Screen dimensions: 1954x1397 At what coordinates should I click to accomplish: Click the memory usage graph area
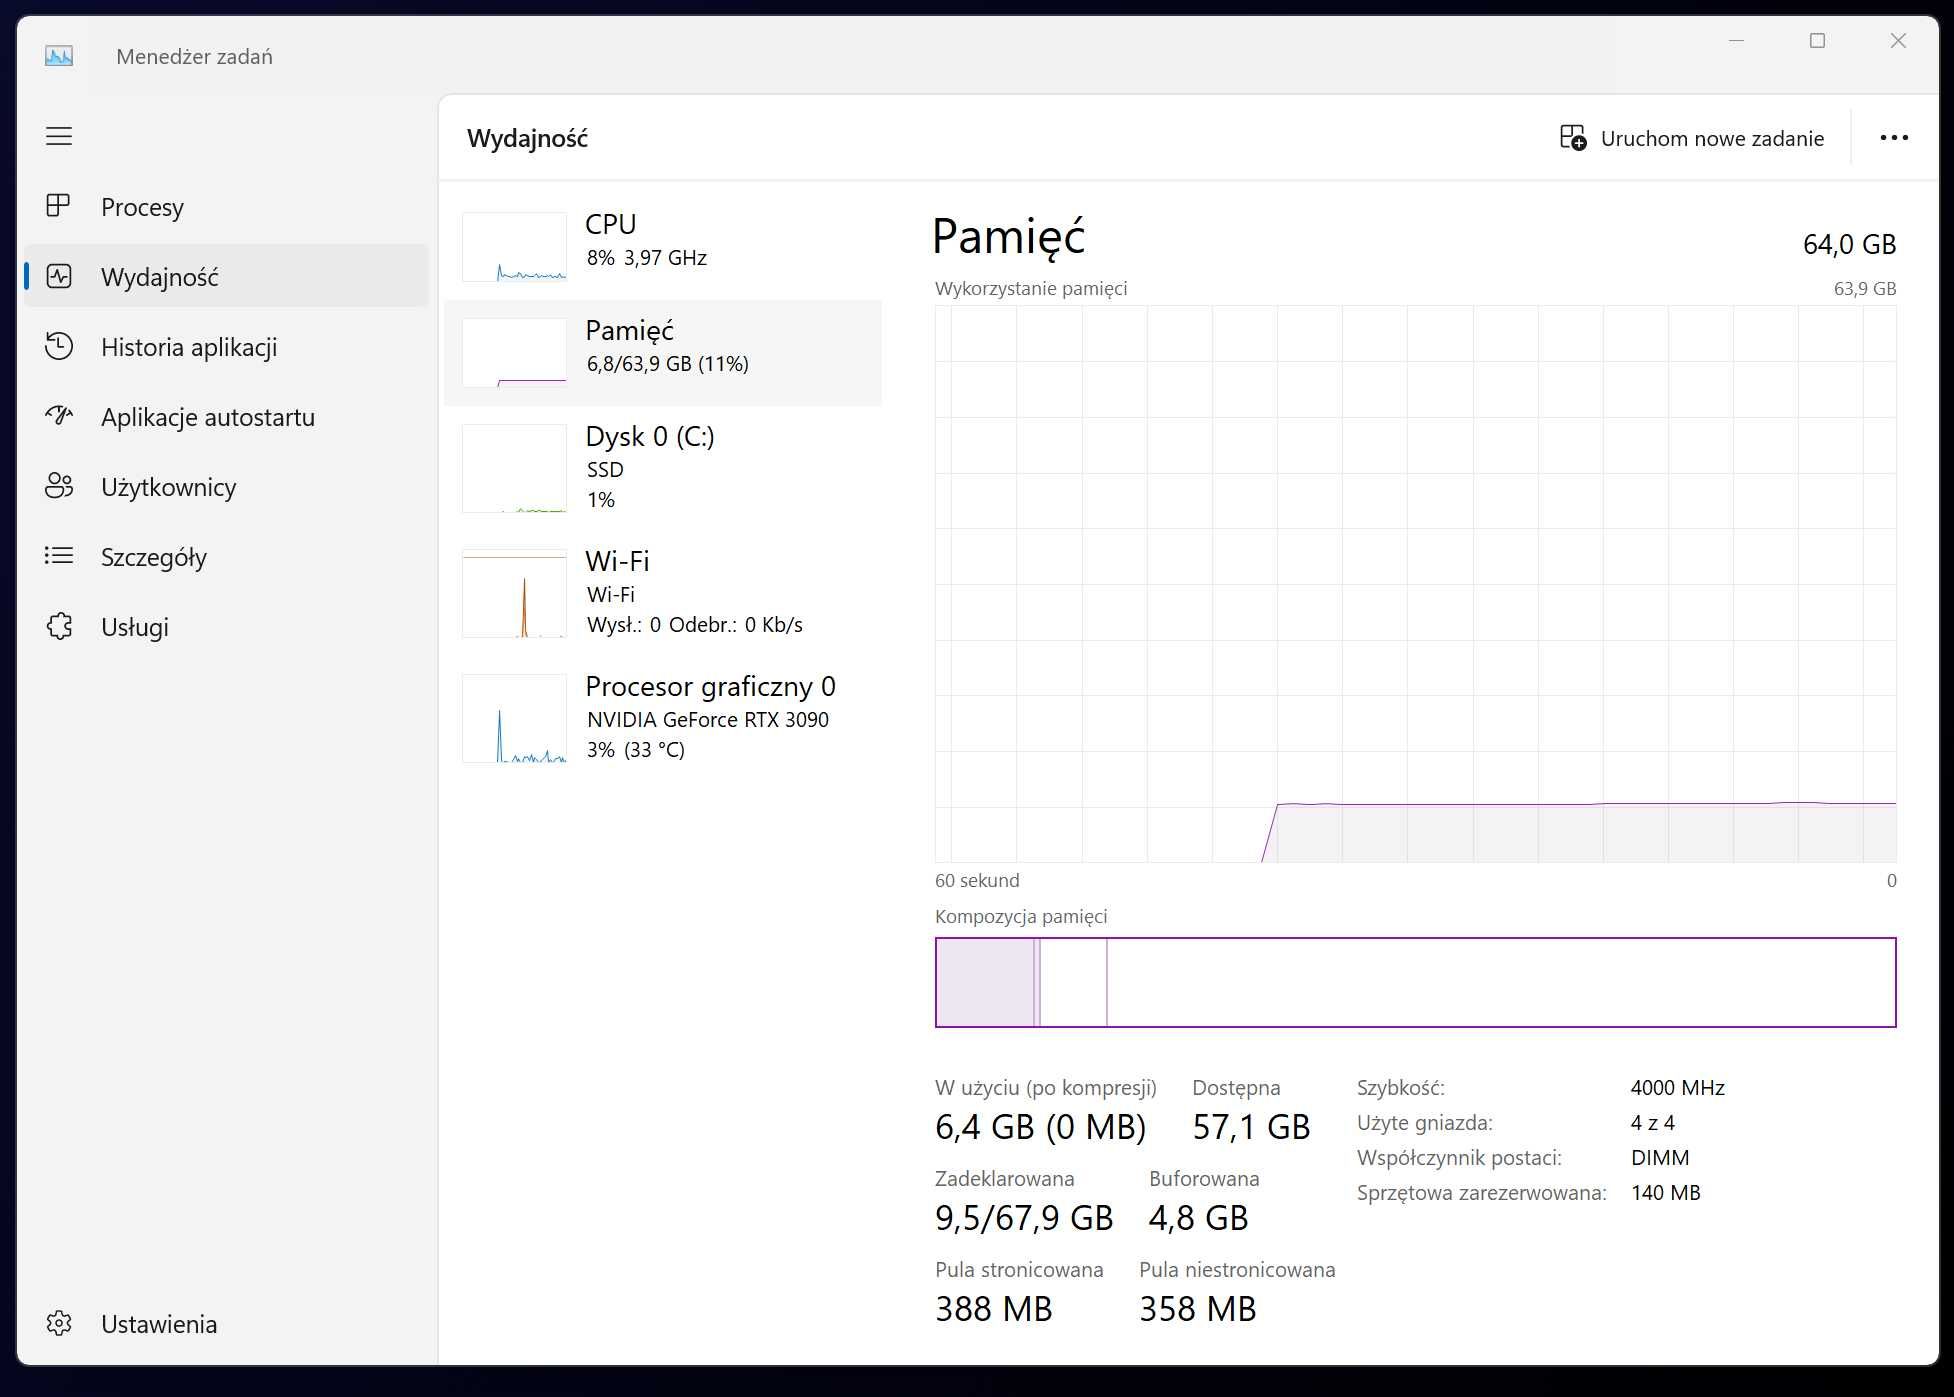1415,583
